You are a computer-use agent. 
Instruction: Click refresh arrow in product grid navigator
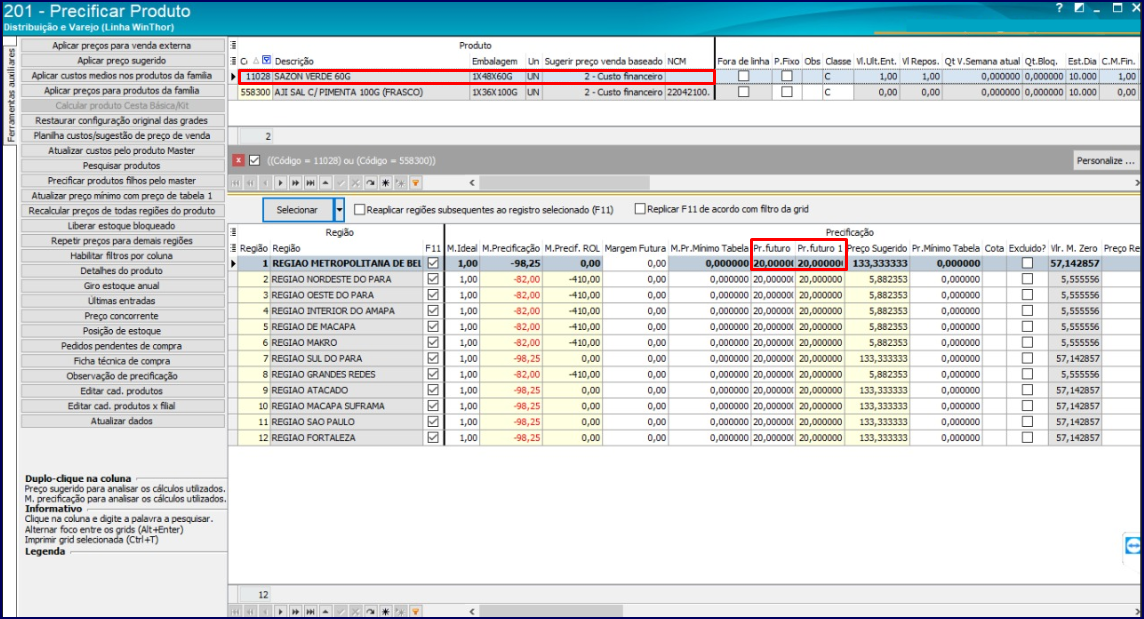(x=371, y=183)
